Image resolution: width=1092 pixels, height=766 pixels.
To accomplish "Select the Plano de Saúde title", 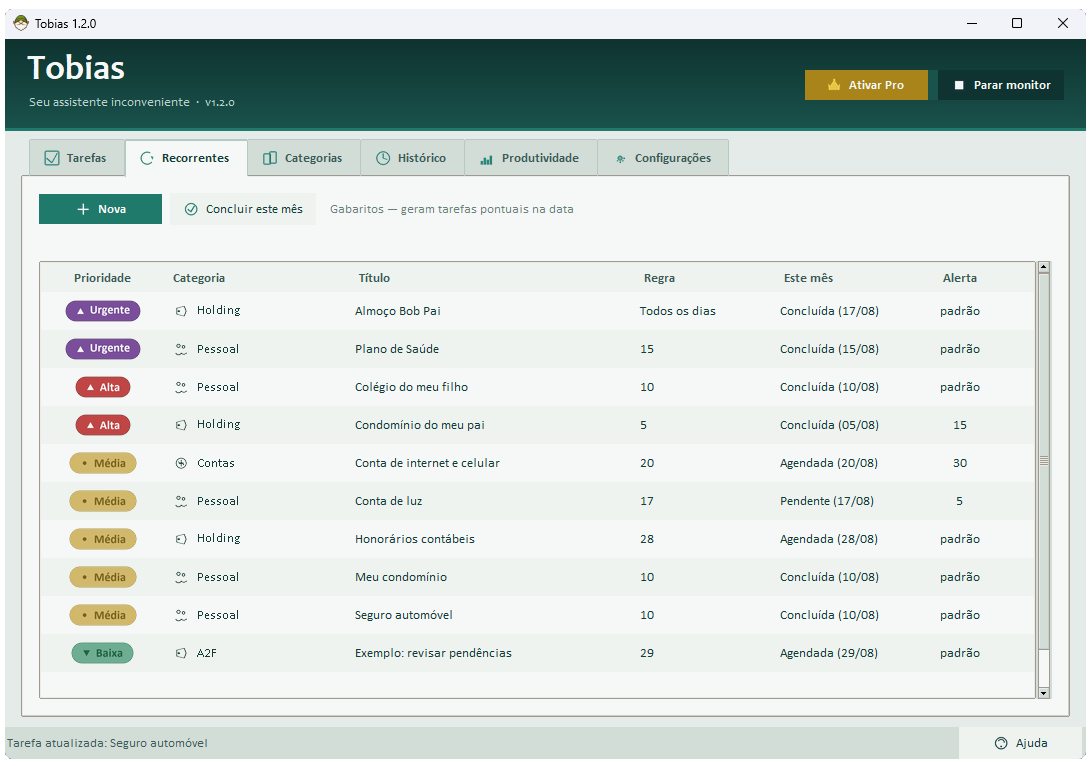I will click(397, 350).
